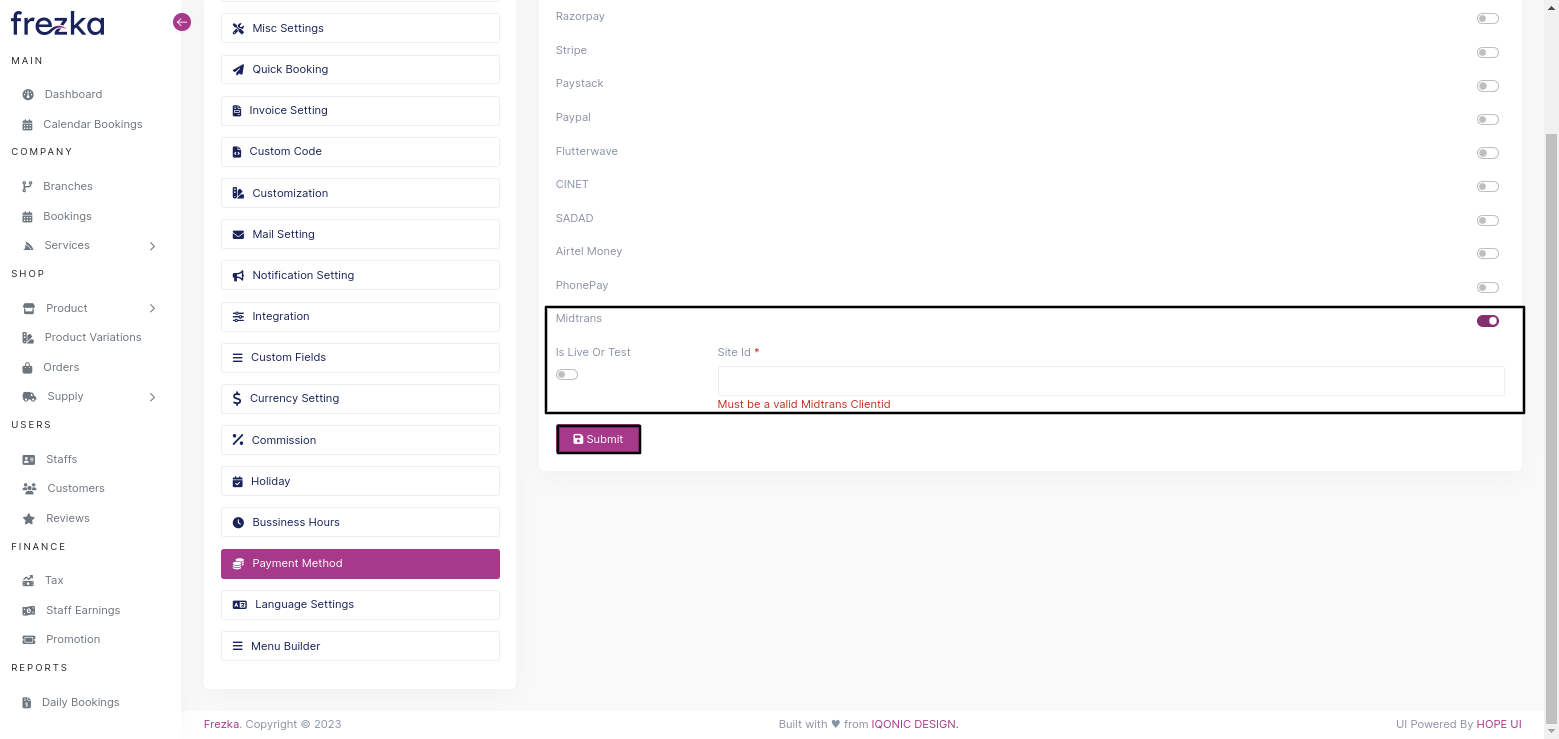Click the Bookings sidebar icon
Screen dimensions: 1559x739
(28, 217)
